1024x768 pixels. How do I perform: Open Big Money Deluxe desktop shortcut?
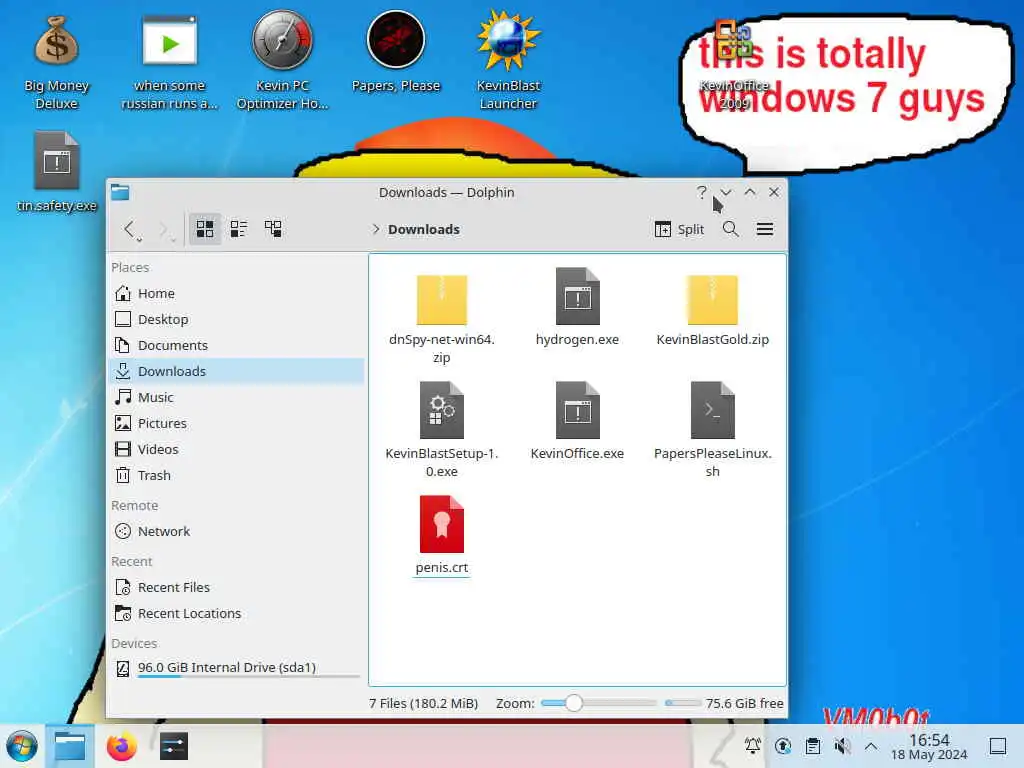[x=56, y=63]
